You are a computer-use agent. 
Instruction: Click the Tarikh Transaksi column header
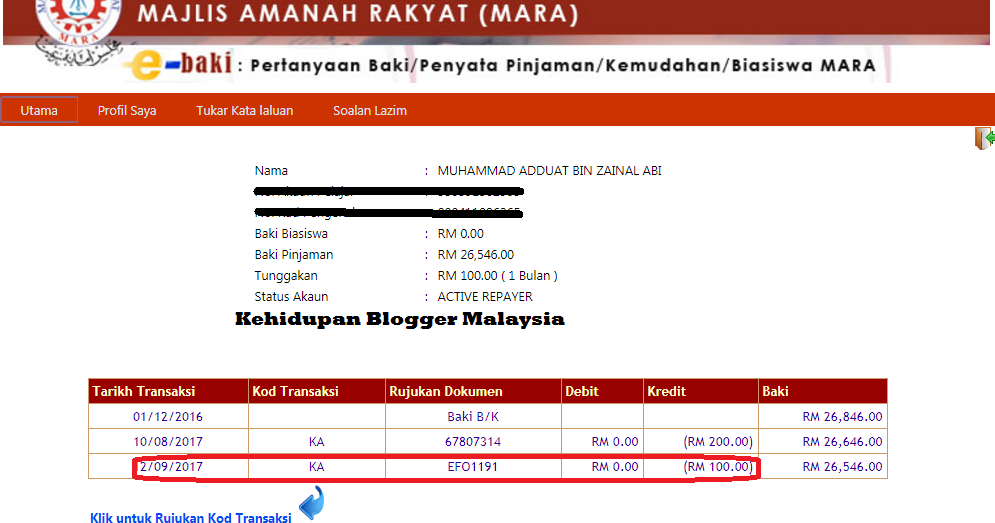[168, 391]
